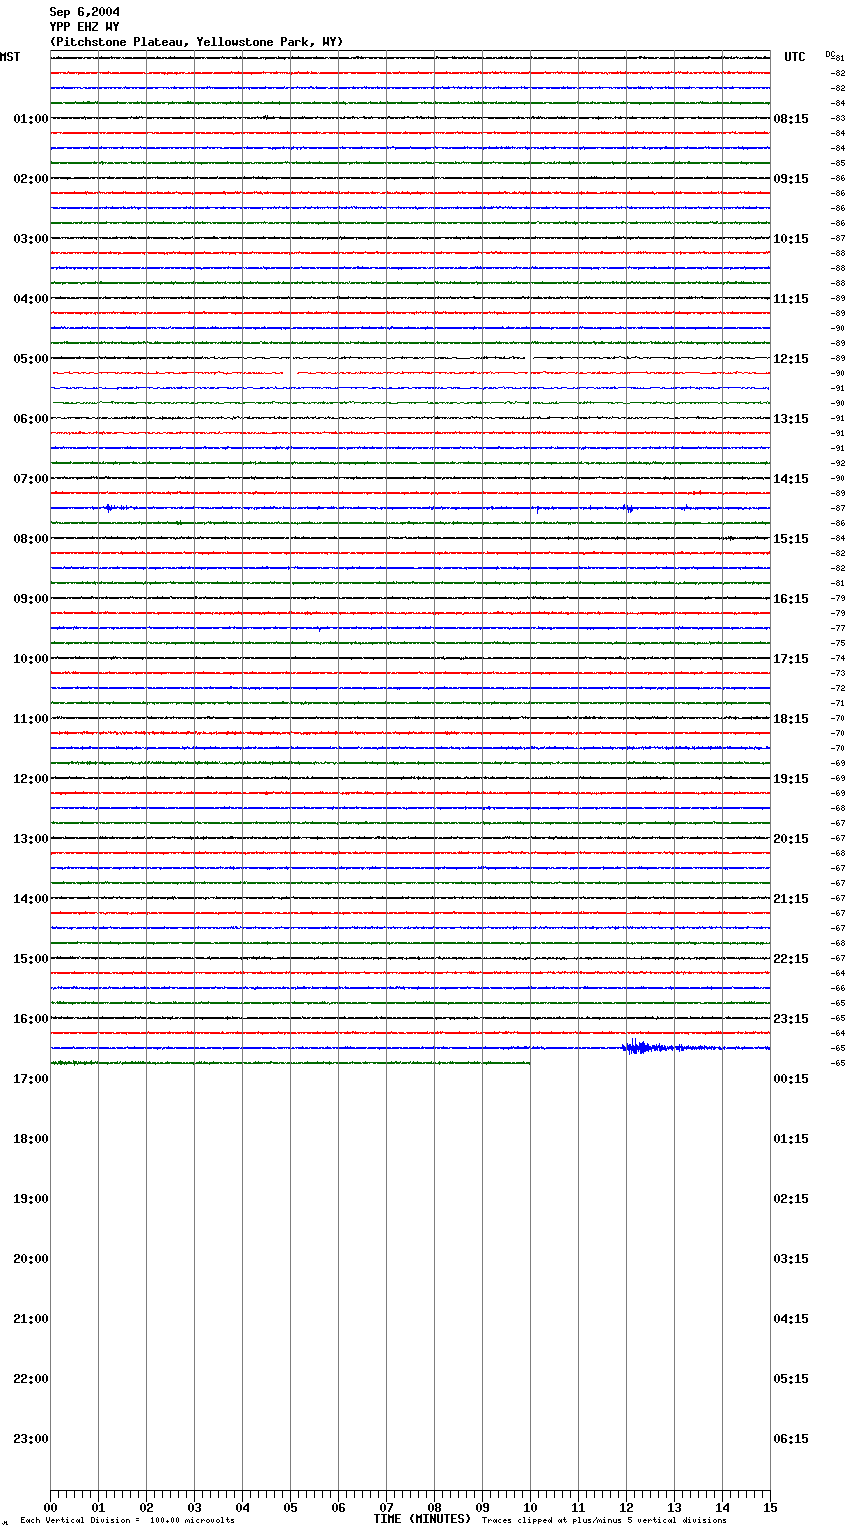Select the 03:00 MST hour label
The height and width of the screenshot is (1534, 850).
[x=31, y=239]
